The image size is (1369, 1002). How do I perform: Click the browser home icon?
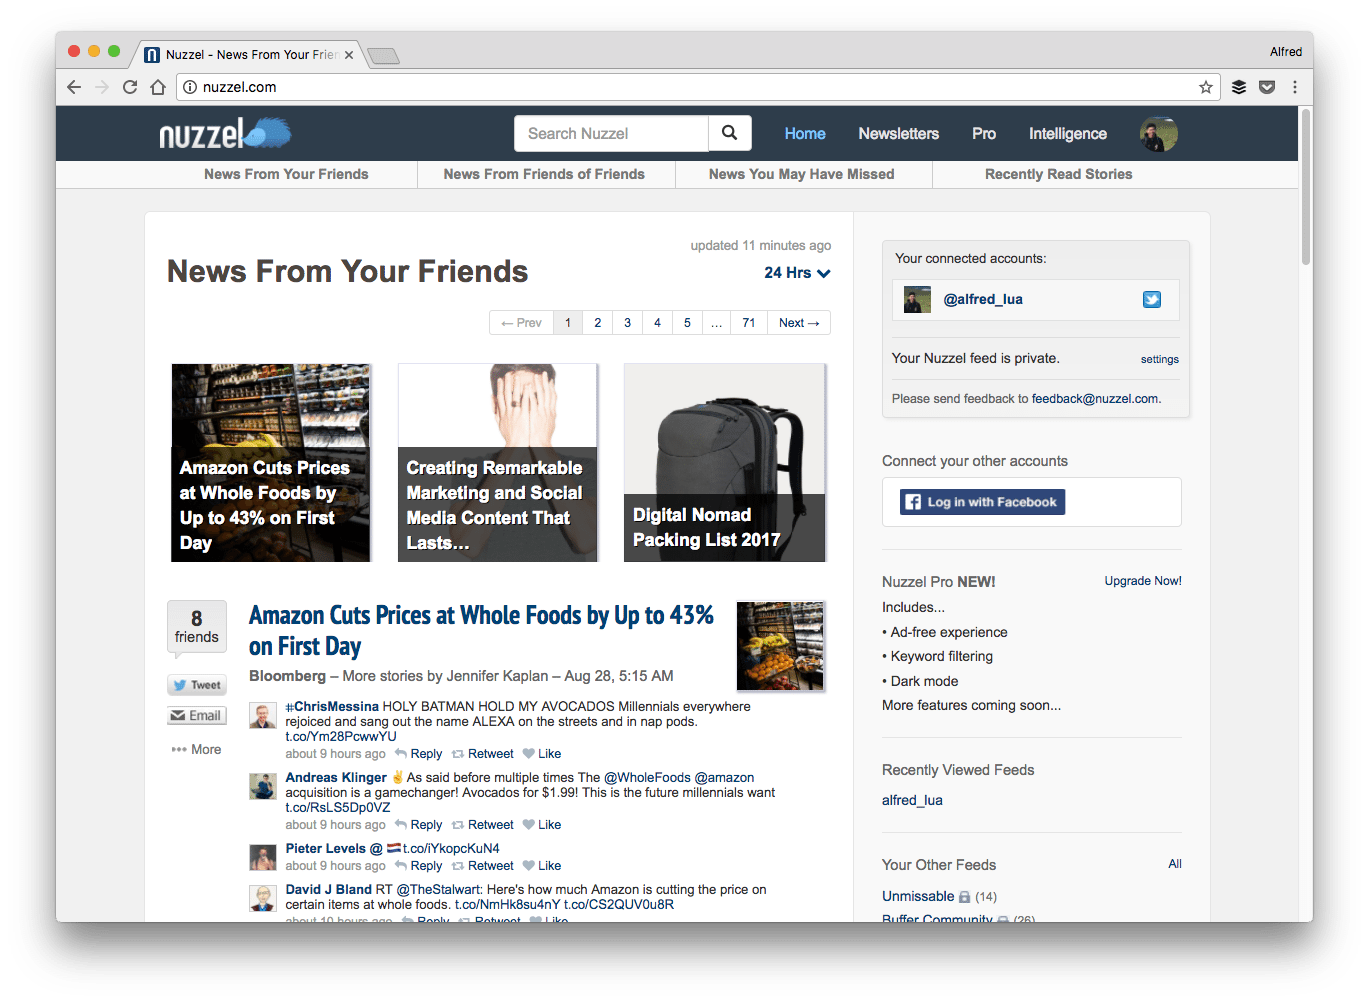point(158,87)
